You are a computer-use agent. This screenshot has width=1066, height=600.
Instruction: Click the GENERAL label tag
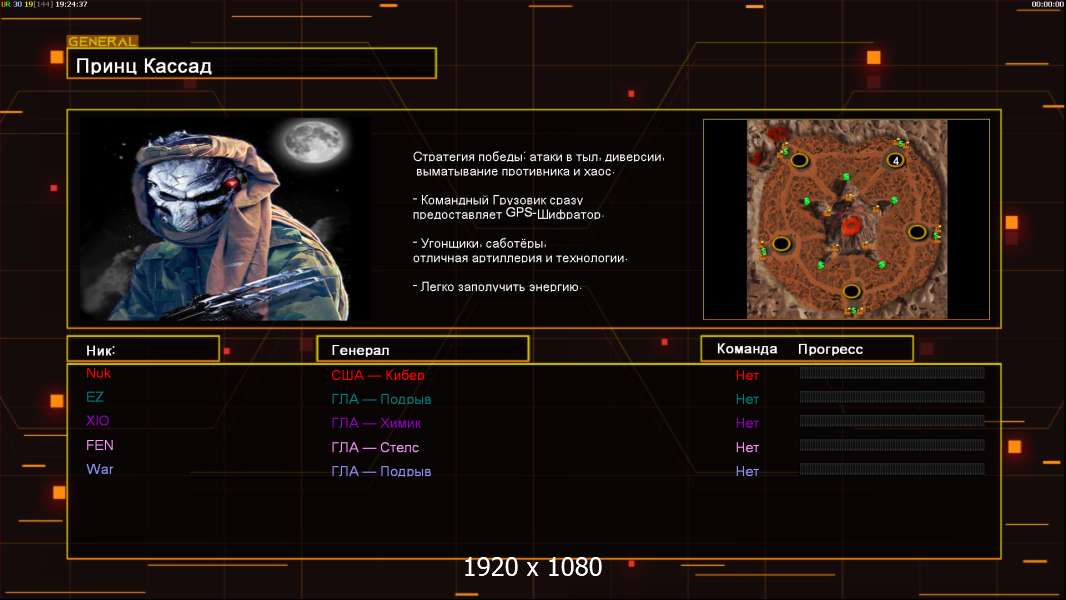click(103, 41)
